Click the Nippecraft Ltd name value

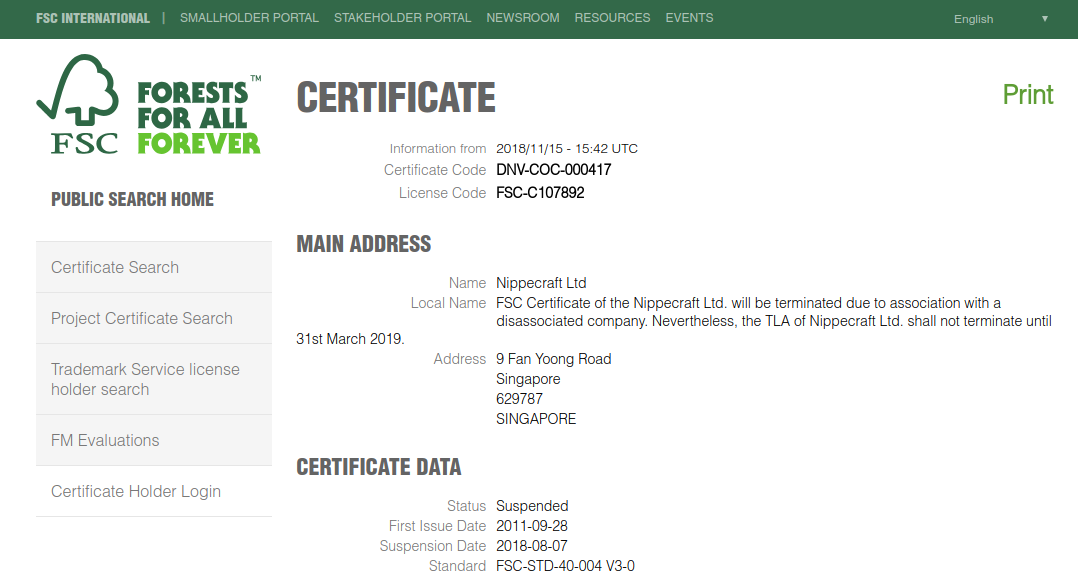(541, 283)
